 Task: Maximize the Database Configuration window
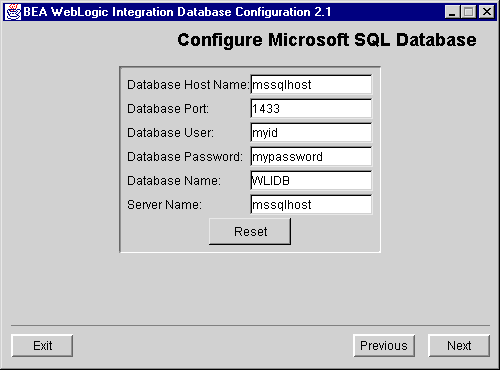click(468, 12)
